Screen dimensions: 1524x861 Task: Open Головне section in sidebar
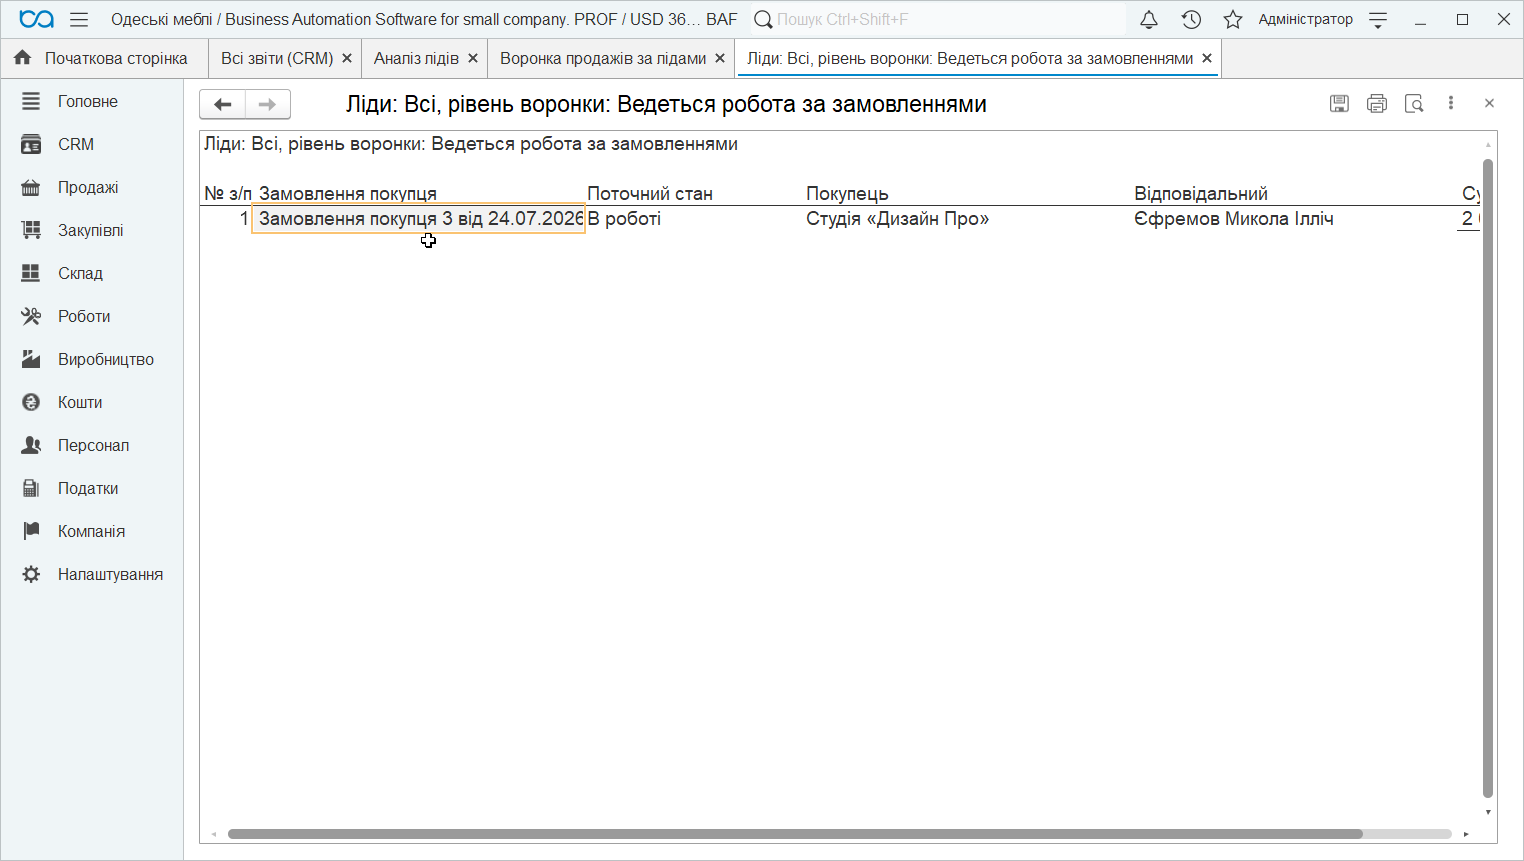[92, 101]
